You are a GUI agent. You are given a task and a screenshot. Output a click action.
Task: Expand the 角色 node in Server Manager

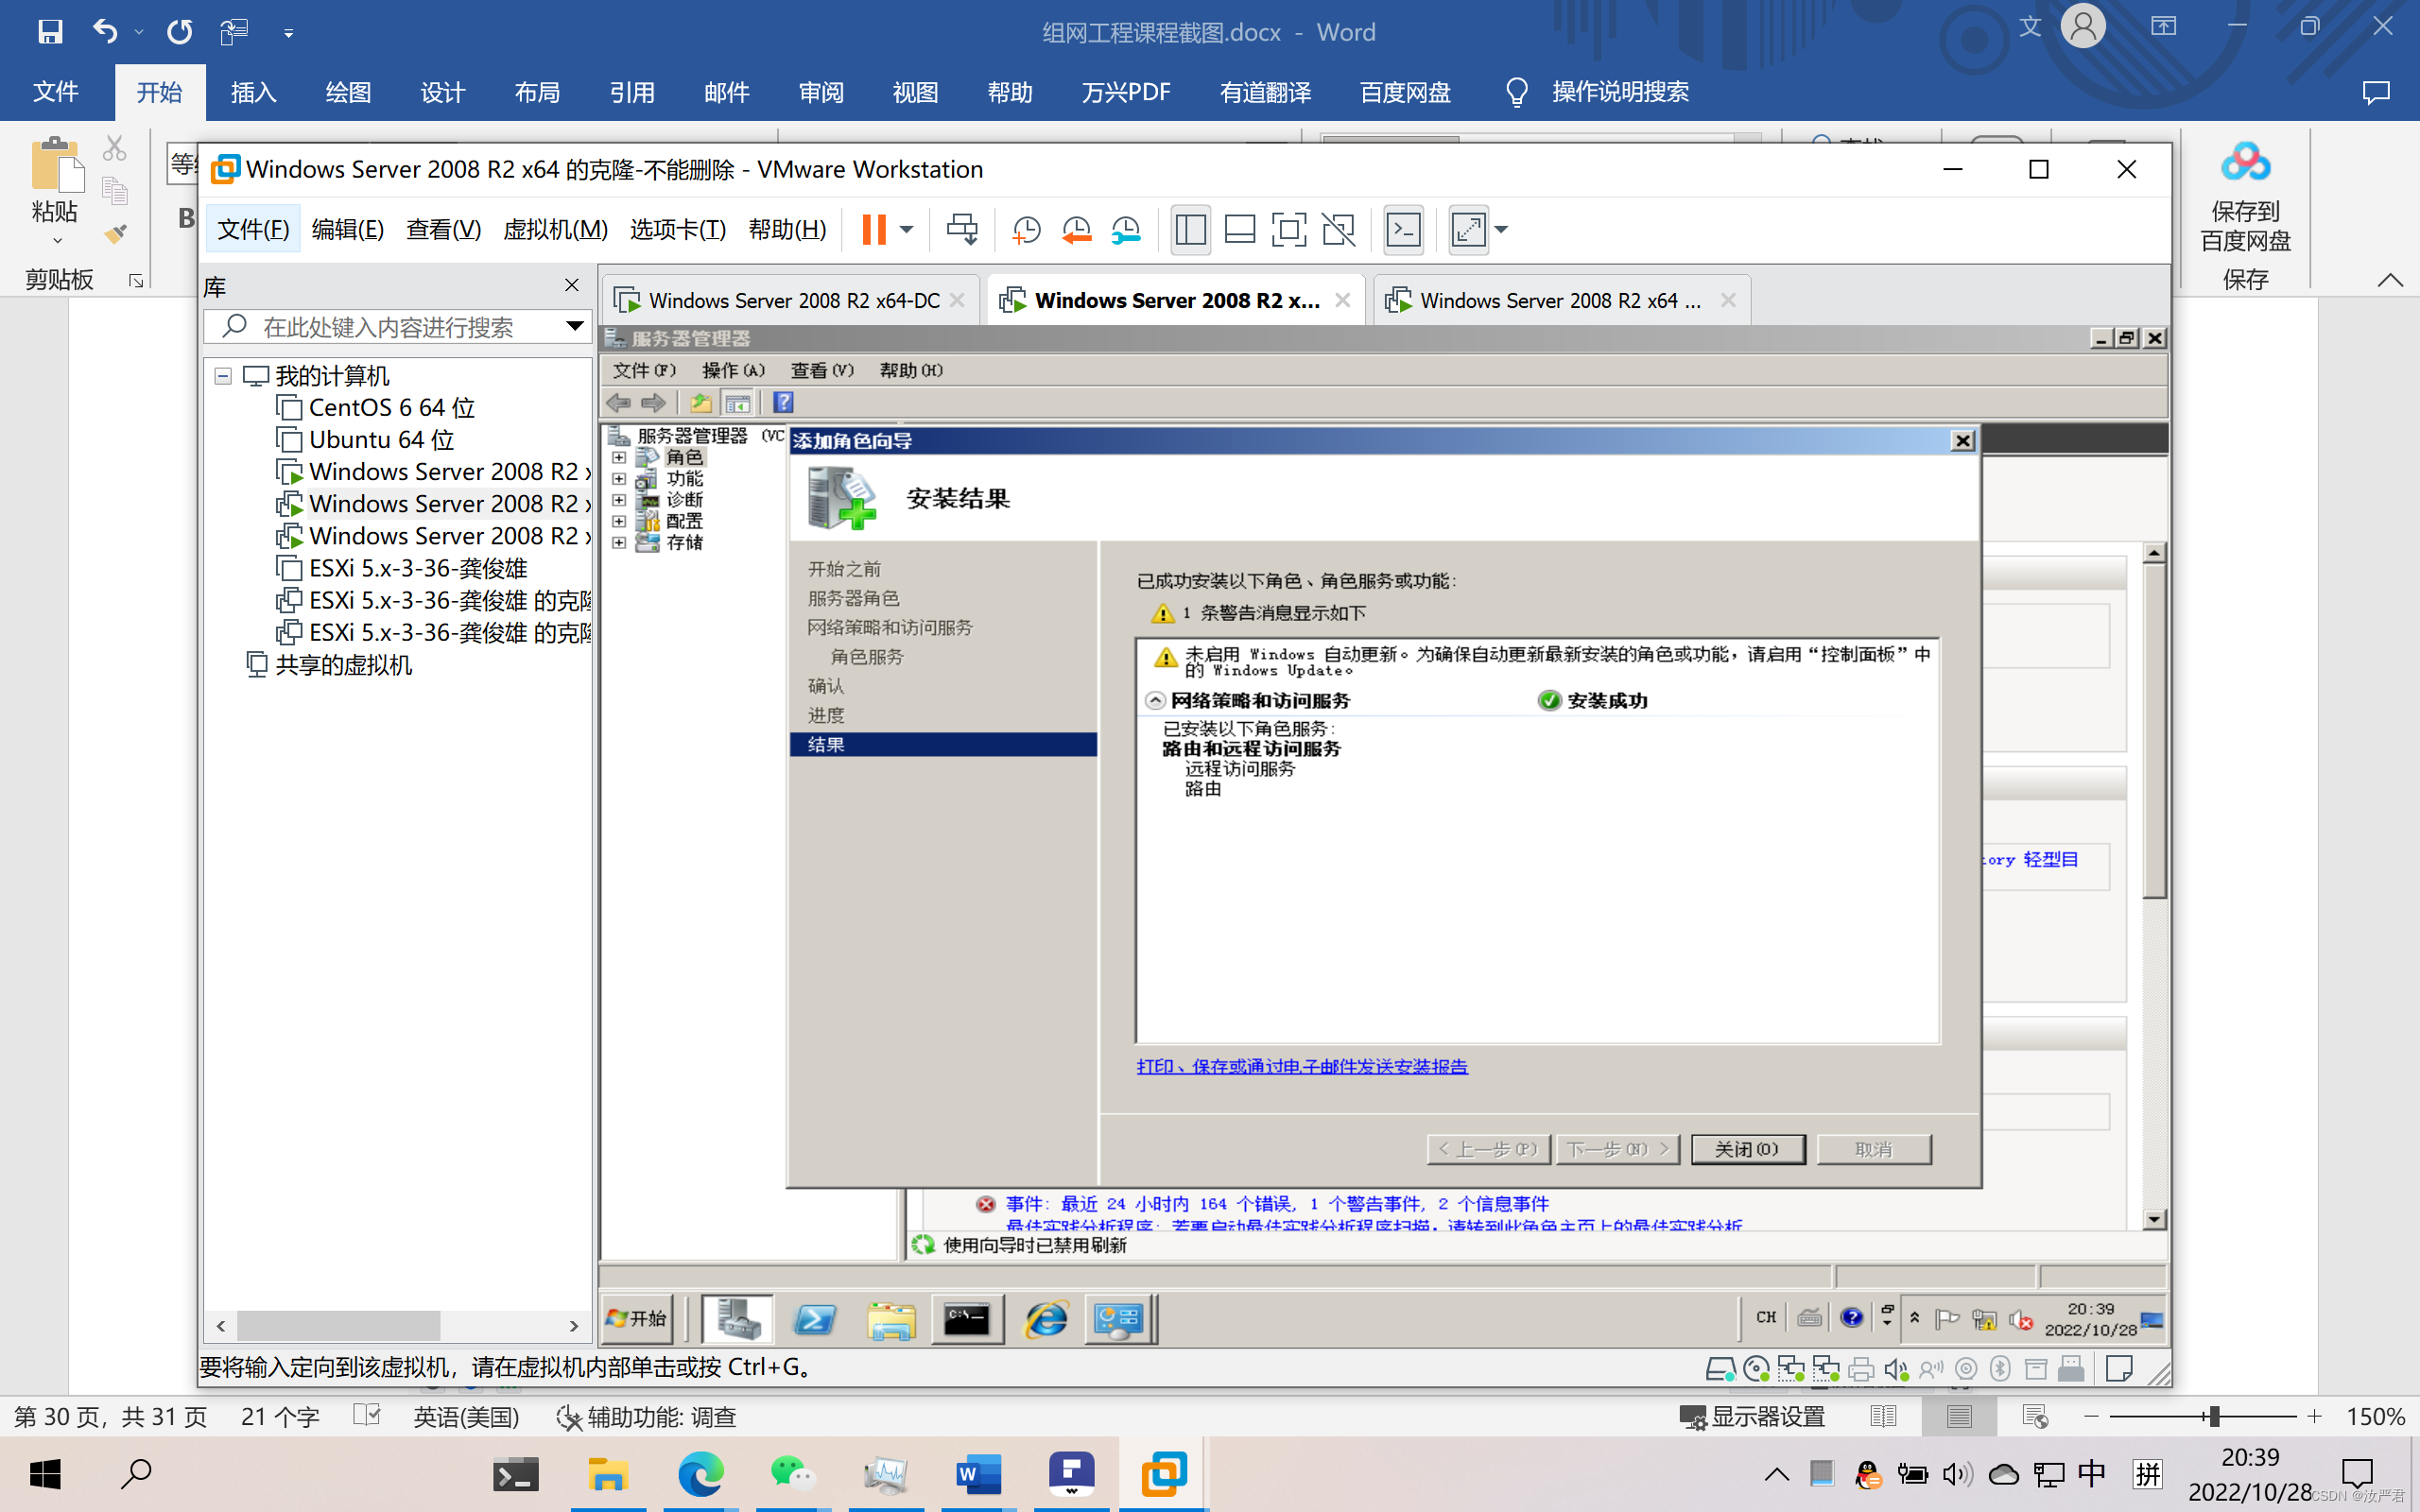pos(619,457)
